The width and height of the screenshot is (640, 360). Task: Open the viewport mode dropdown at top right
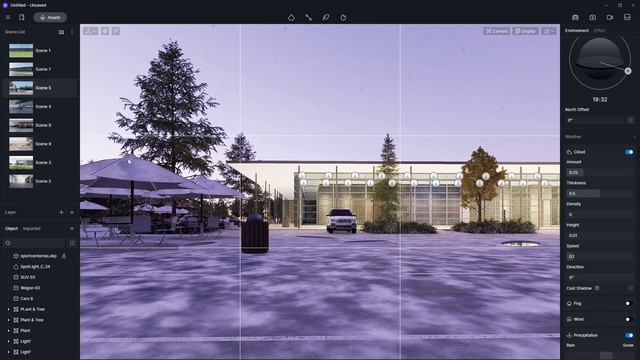[549, 31]
